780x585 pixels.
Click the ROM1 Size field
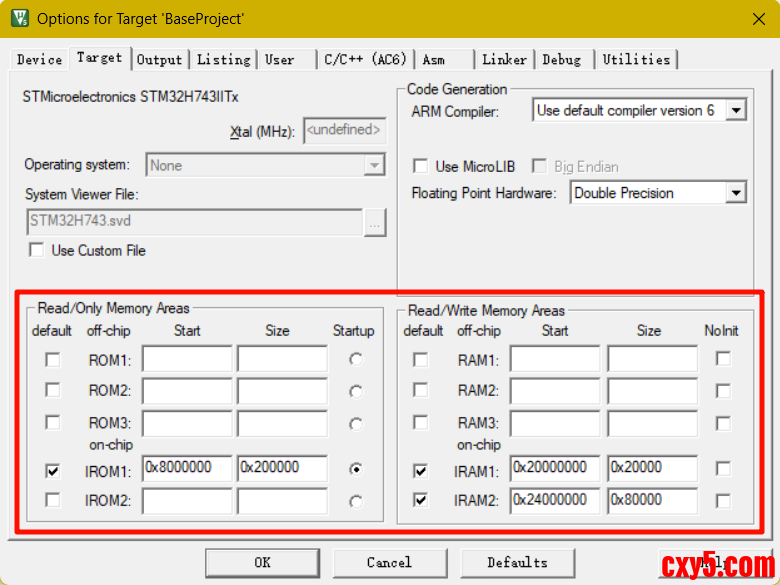[283, 359]
